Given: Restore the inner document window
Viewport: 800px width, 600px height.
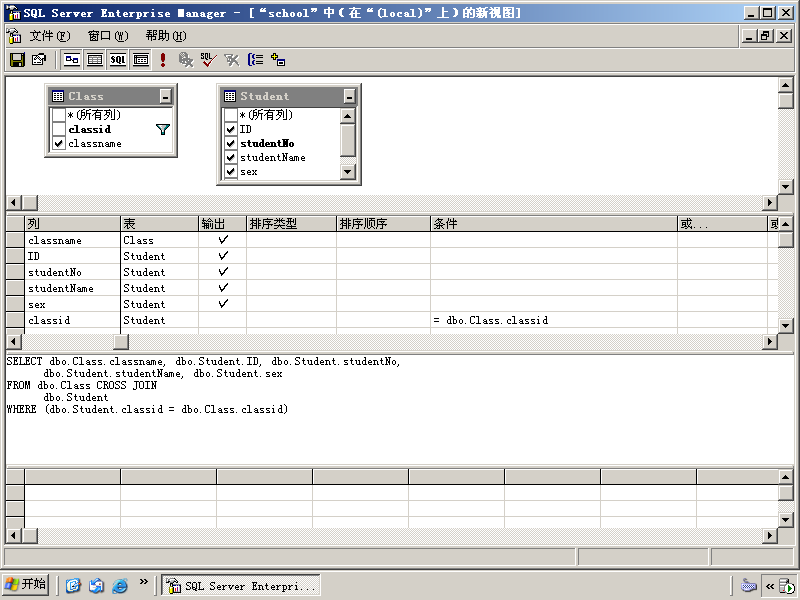Looking at the screenshot, I should point(765,36).
